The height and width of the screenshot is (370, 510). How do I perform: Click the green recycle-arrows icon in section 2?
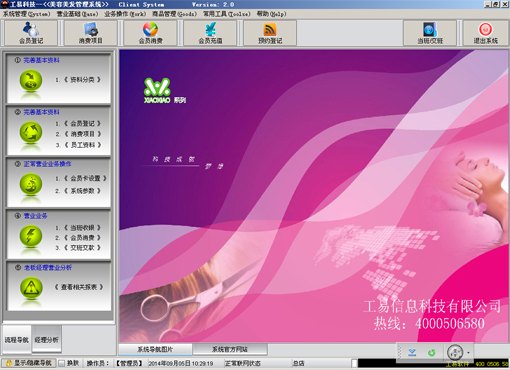pos(31,132)
